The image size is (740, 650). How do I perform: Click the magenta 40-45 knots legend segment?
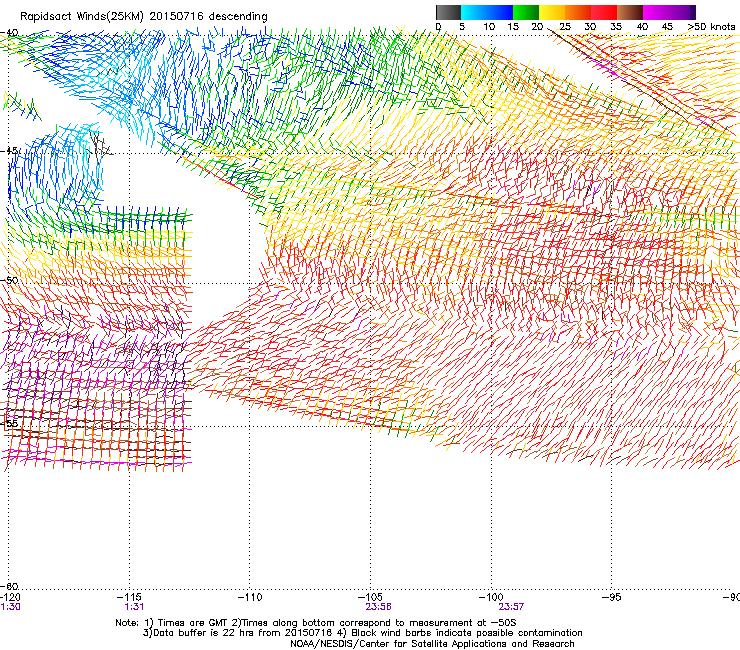pyautogui.click(x=656, y=12)
